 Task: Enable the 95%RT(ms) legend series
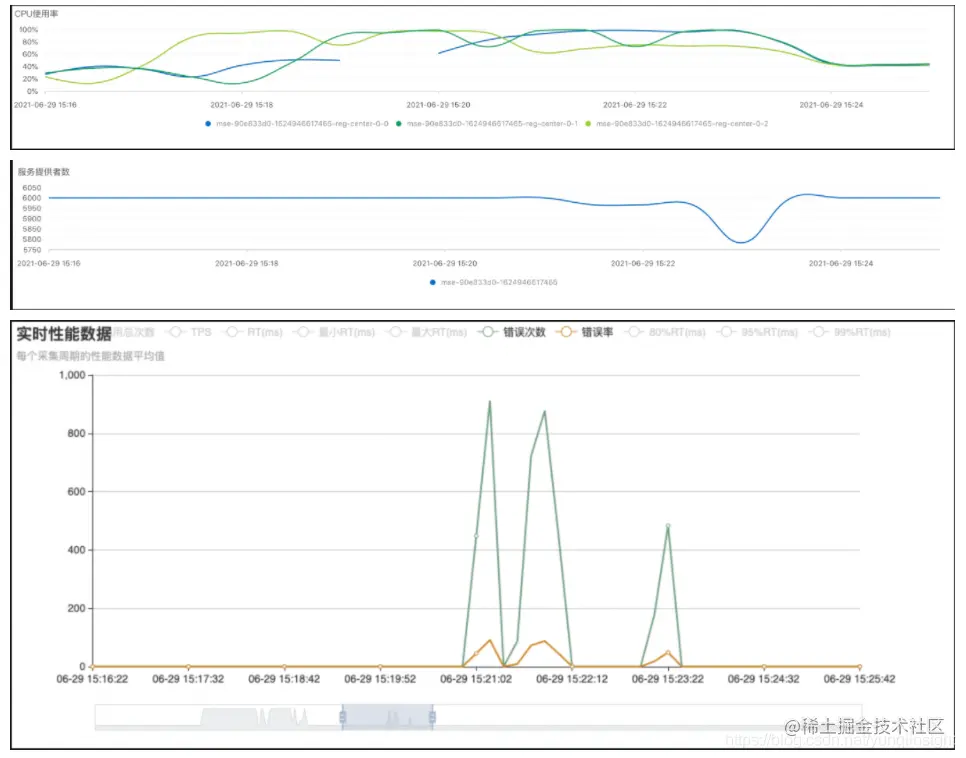coord(758,332)
